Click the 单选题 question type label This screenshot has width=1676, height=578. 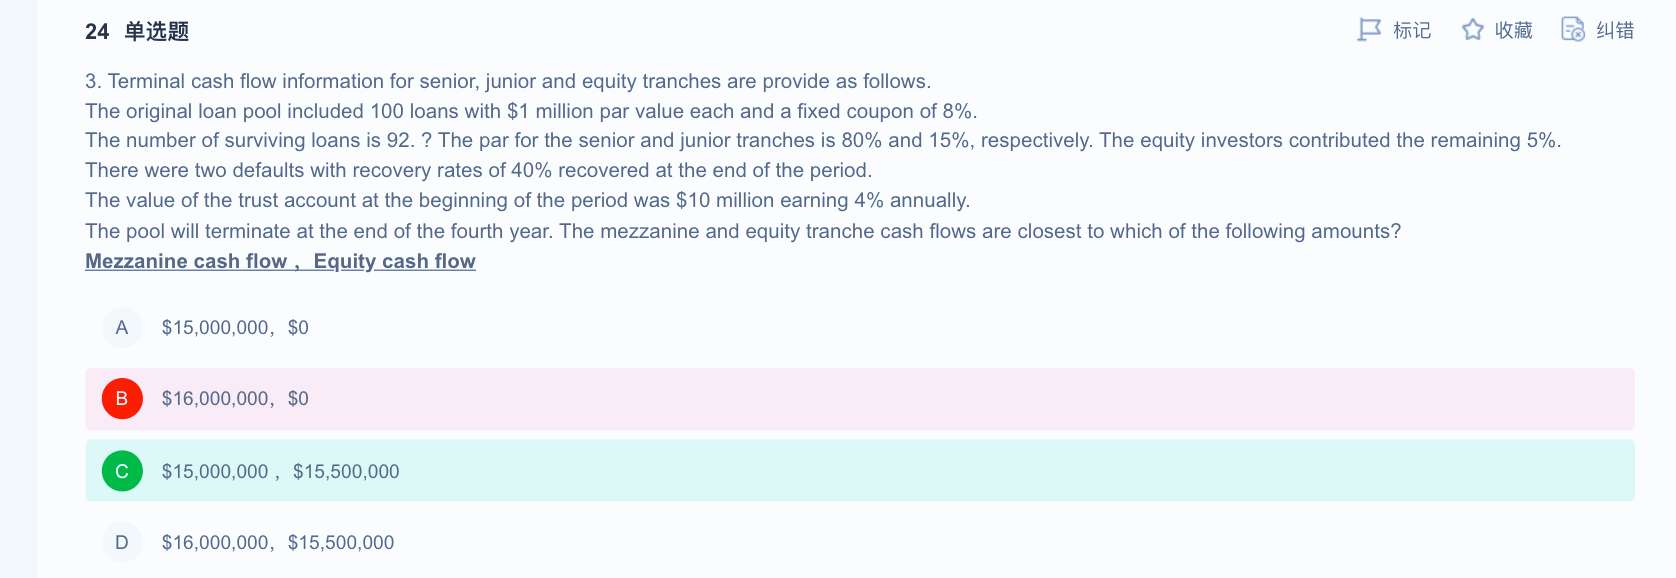coord(157,32)
